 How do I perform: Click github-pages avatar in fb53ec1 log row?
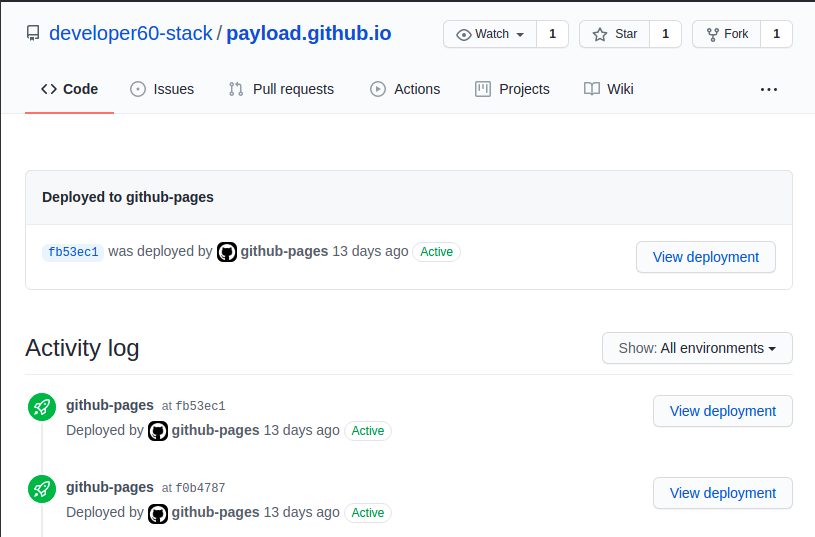click(158, 431)
